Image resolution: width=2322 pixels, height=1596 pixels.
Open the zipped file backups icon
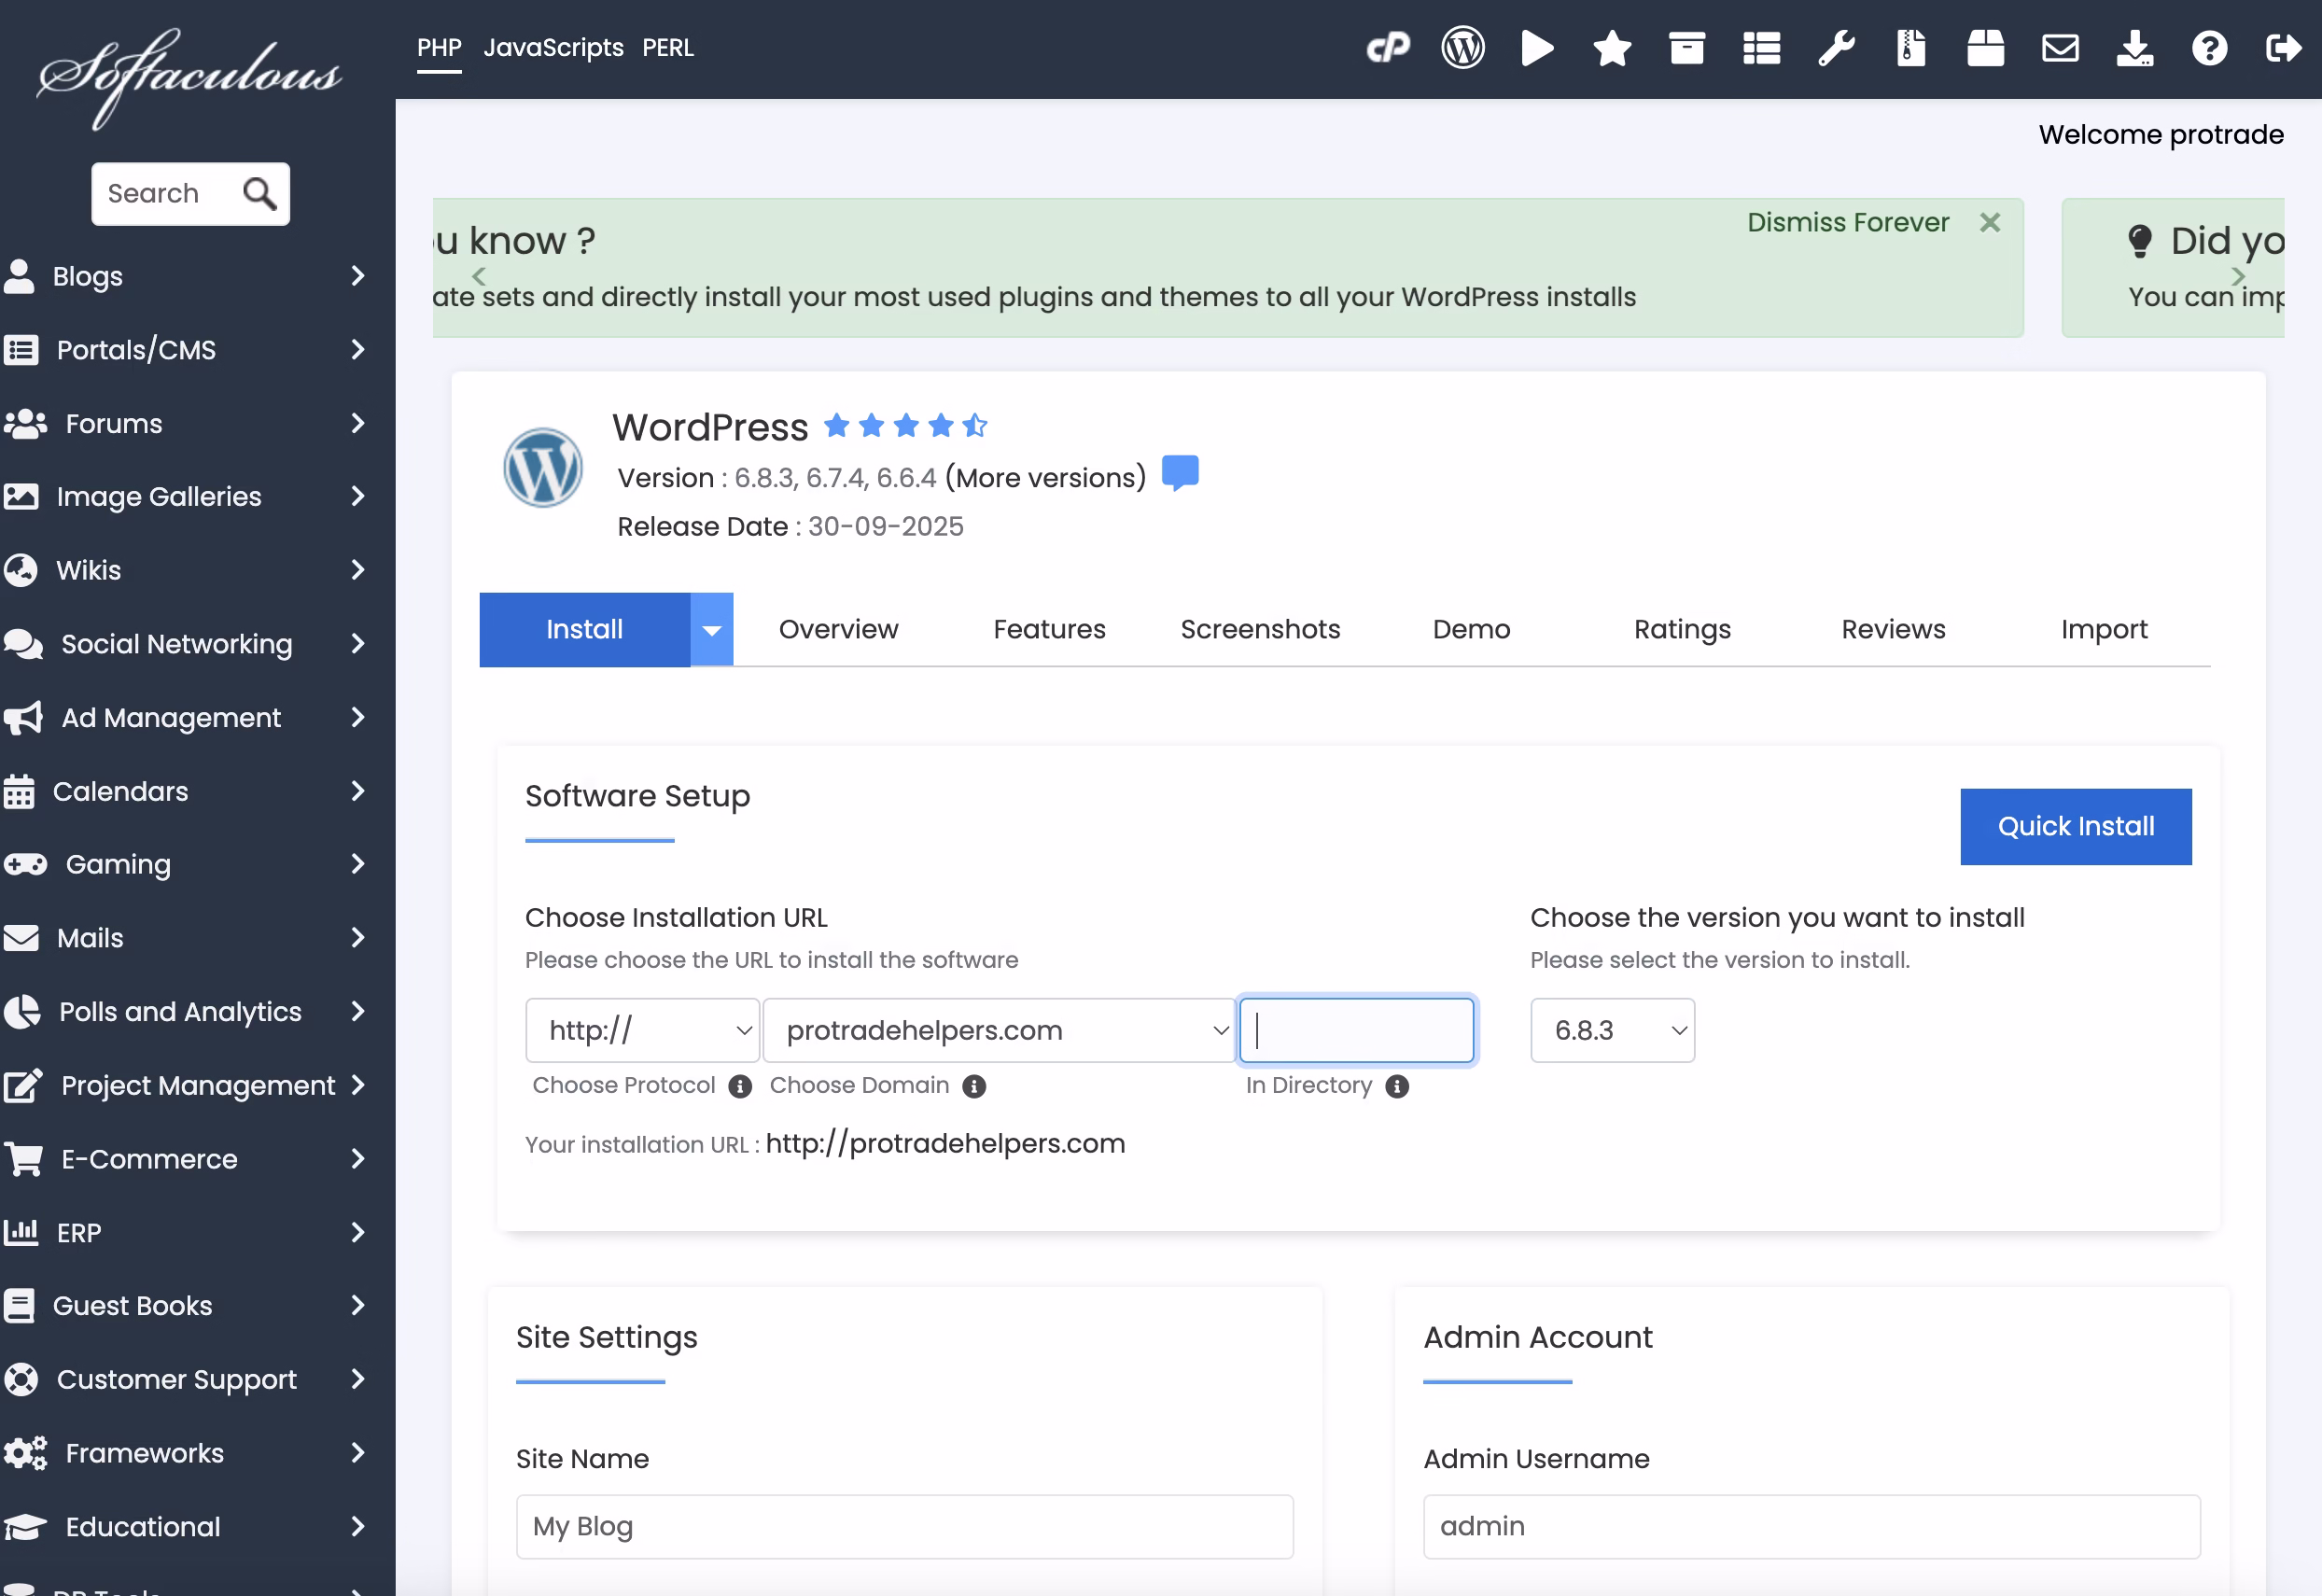click(1911, 48)
